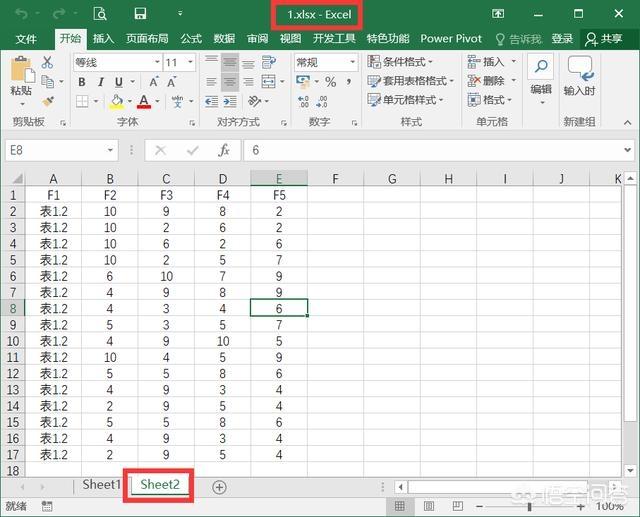Toggle Bold formatting
Viewport: 640px width, 517px height.
pyautogui.click(x=82, y=82)
